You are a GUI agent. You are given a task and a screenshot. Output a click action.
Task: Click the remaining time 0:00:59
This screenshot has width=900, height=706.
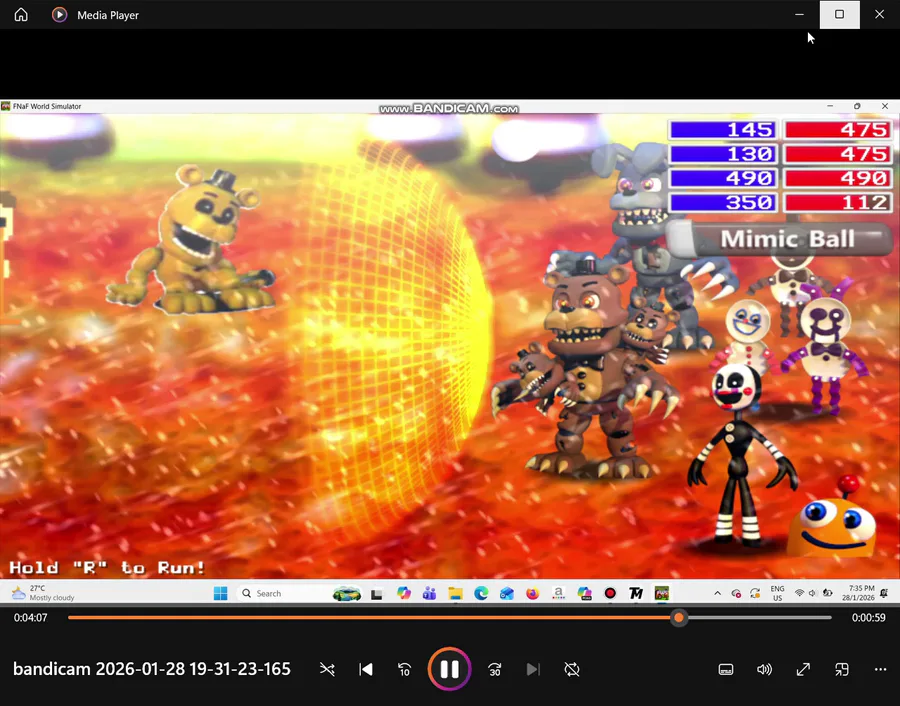868,618
